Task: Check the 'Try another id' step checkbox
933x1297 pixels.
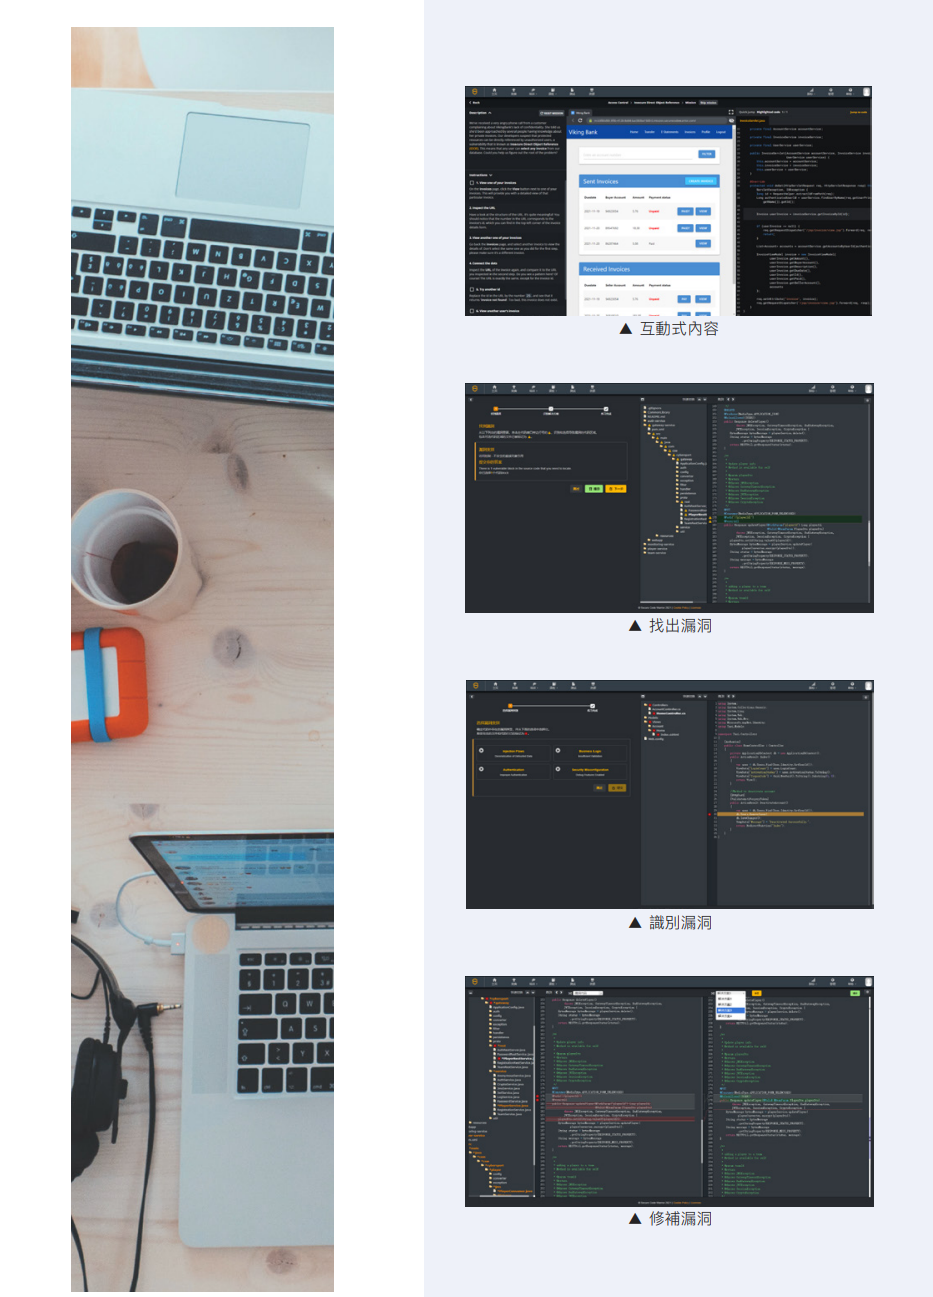Action: 472,289
